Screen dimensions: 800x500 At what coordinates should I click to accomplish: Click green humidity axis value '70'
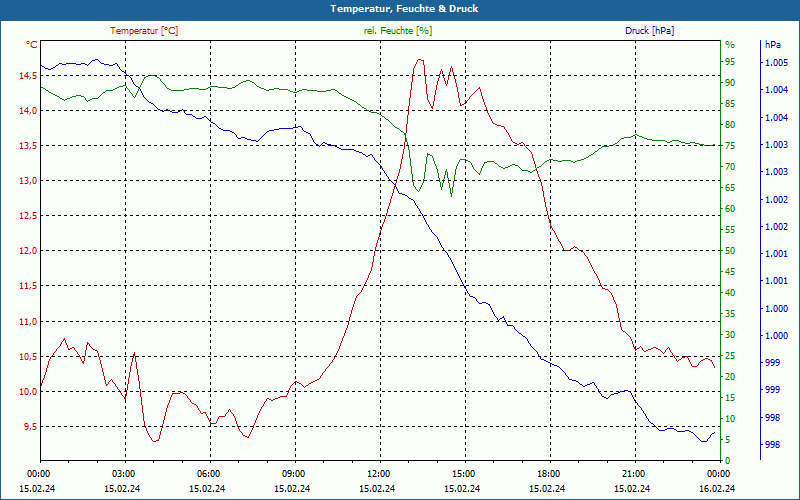pos(731,167)
